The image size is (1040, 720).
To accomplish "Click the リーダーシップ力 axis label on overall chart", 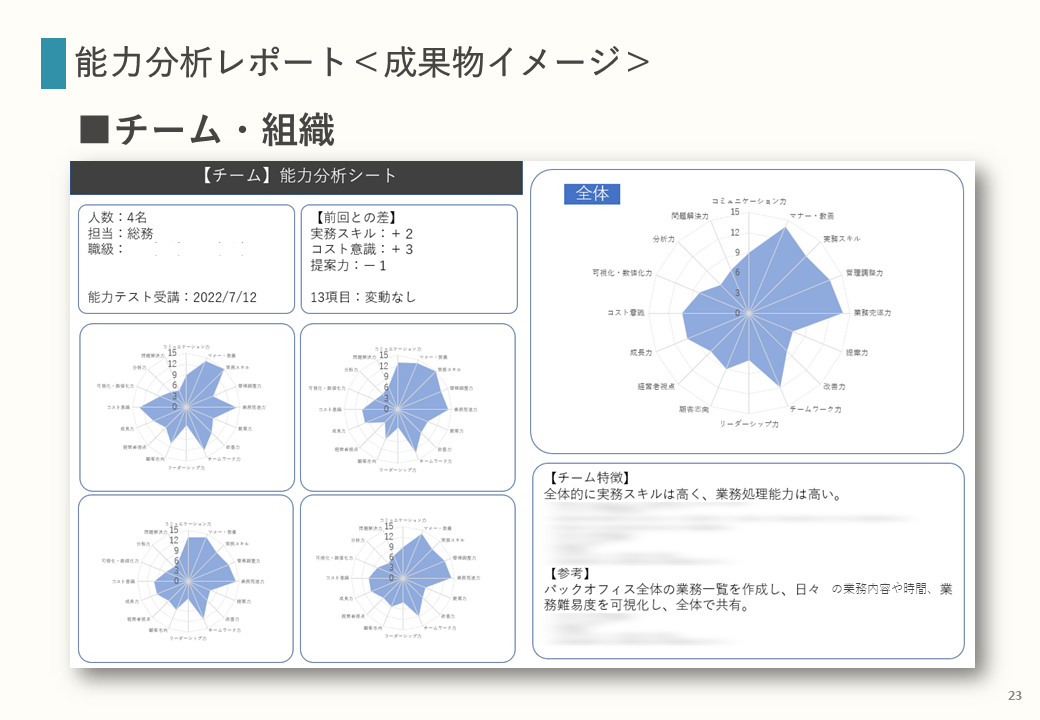I will (x=749, y=424).
